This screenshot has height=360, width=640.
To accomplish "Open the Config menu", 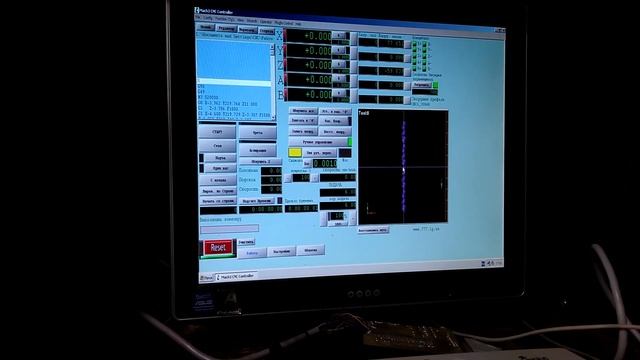I will click(x=208, y=18).
